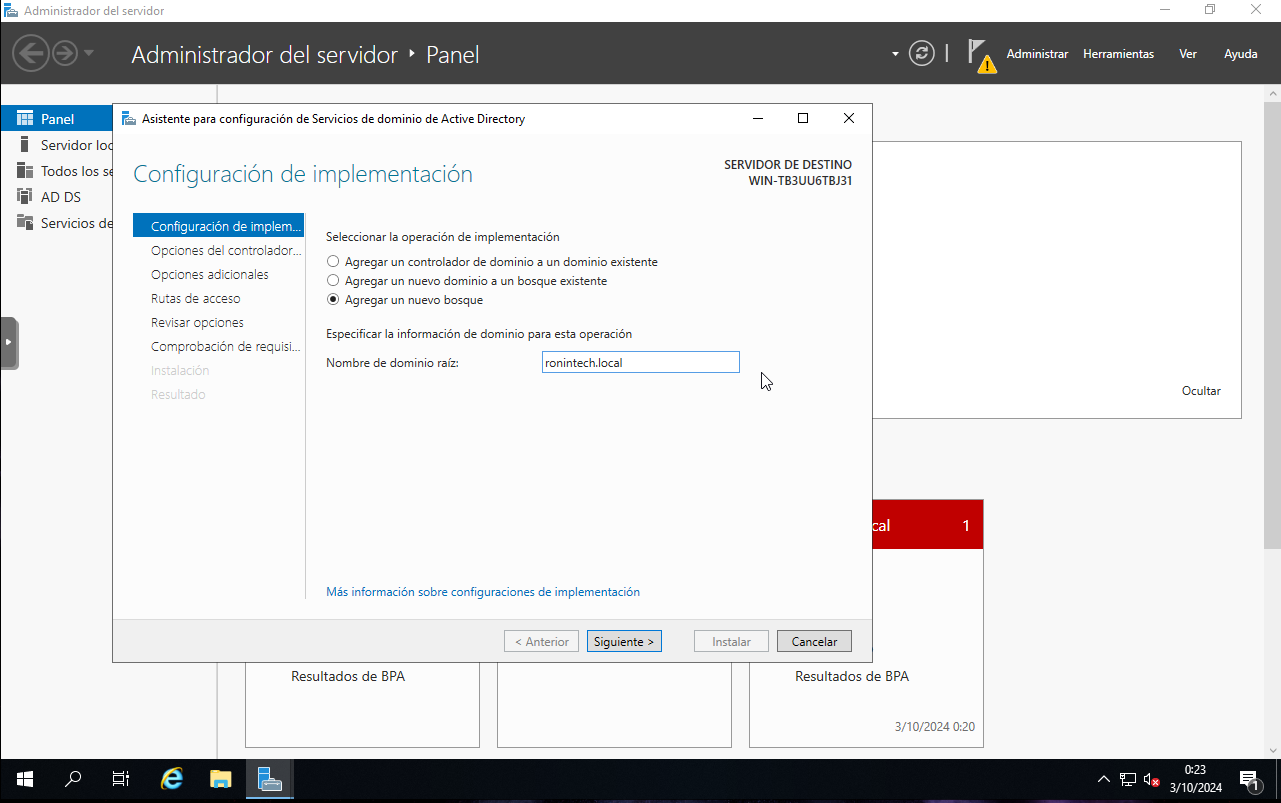Select 'Agregar un nuevo dominio a un bosque existente'
The image size is (1281, 803).
(333, 281)
